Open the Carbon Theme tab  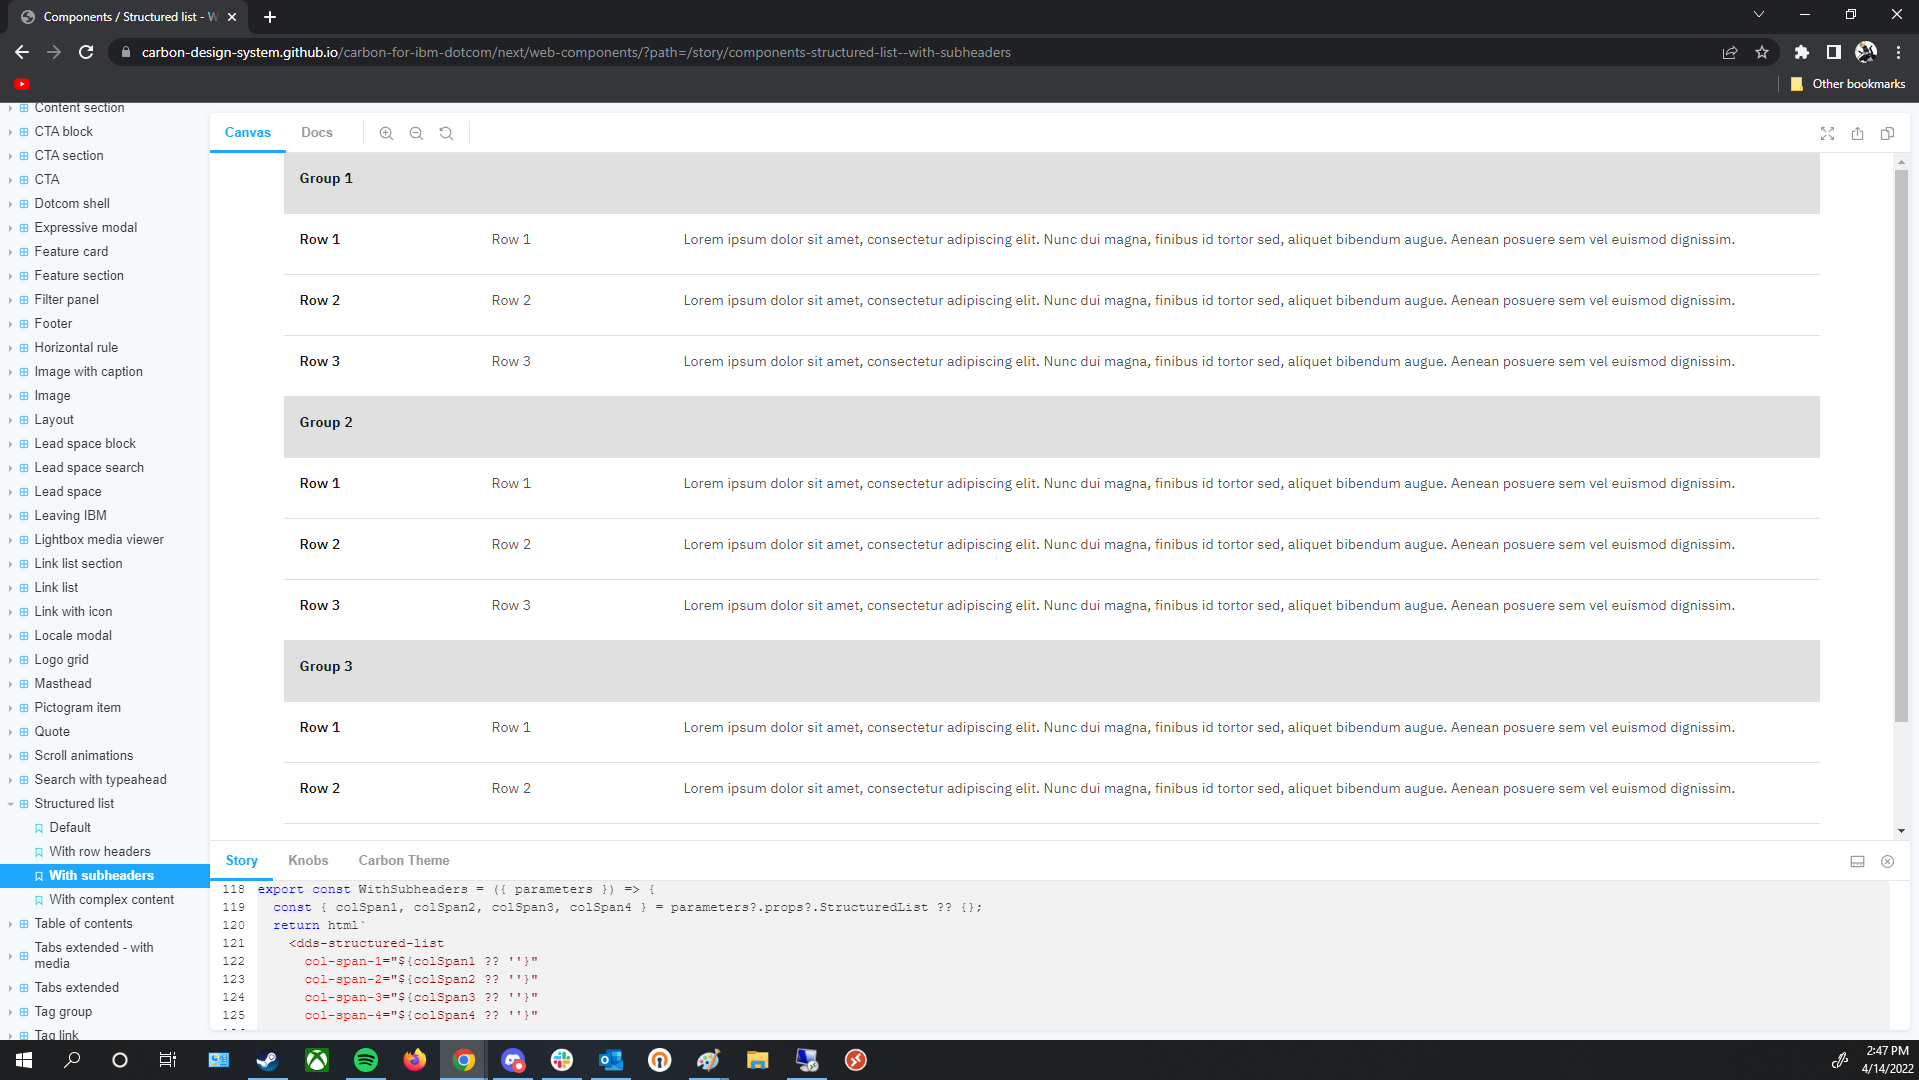pyautogui.click(x=404, y=860)
